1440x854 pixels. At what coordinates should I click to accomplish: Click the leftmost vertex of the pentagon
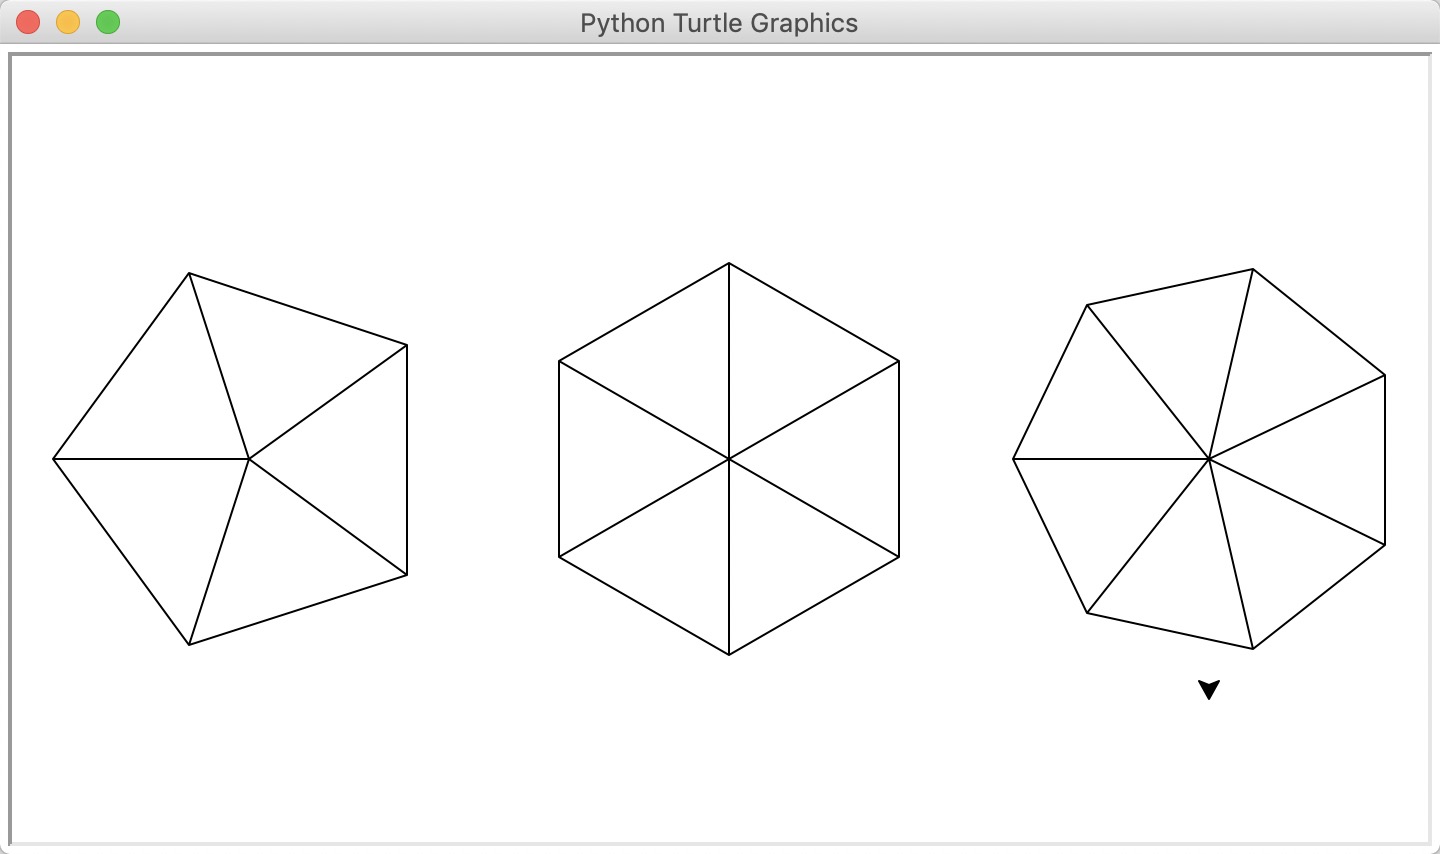click(x=55, y=458)
